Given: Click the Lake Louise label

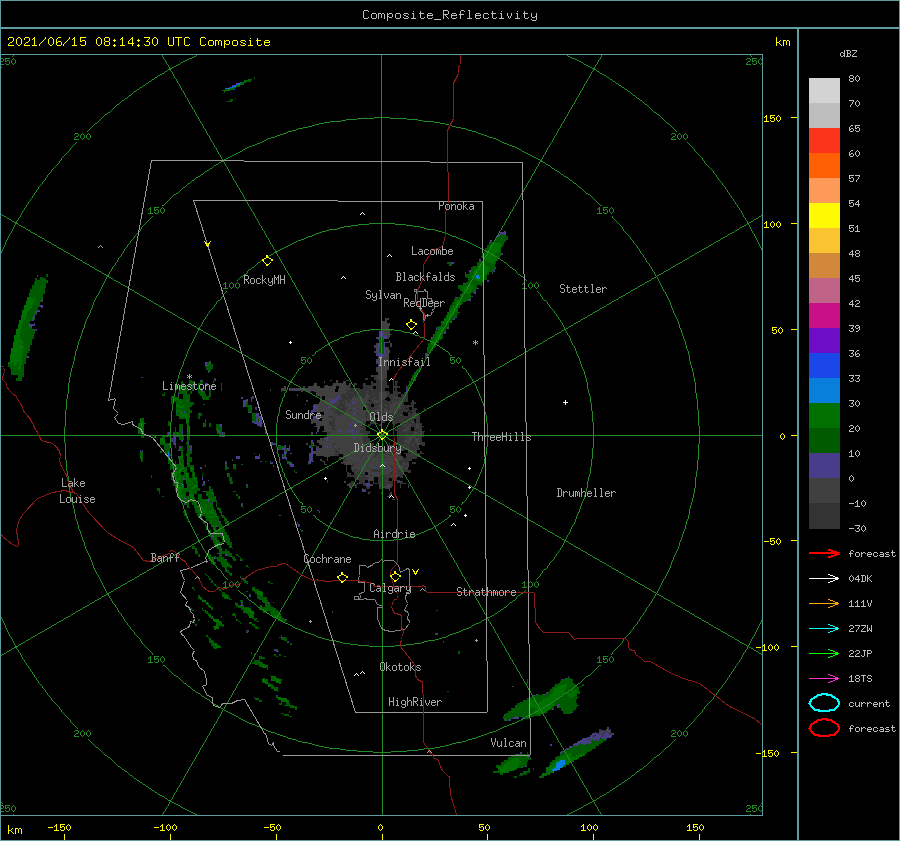Looking at the screenshot, I should [x=77, y=491].
